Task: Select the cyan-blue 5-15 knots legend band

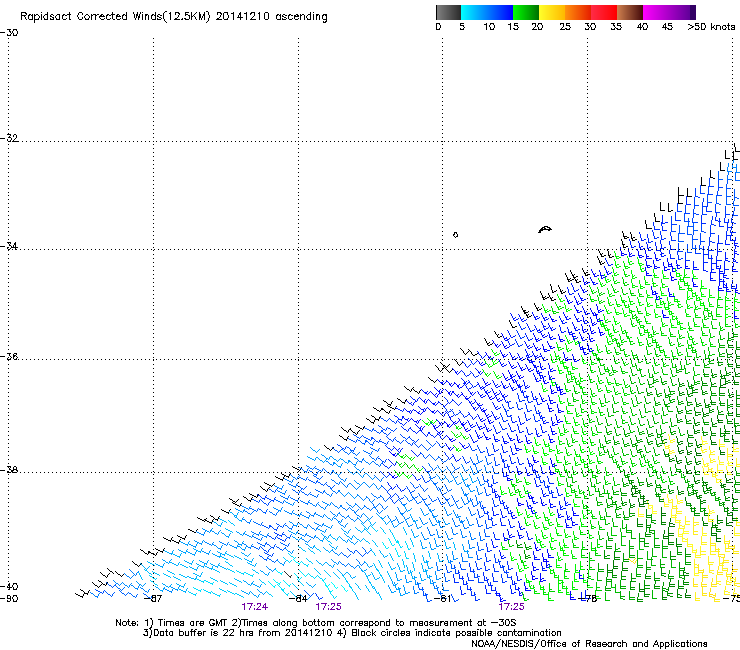Action: (x=487, y=12)
